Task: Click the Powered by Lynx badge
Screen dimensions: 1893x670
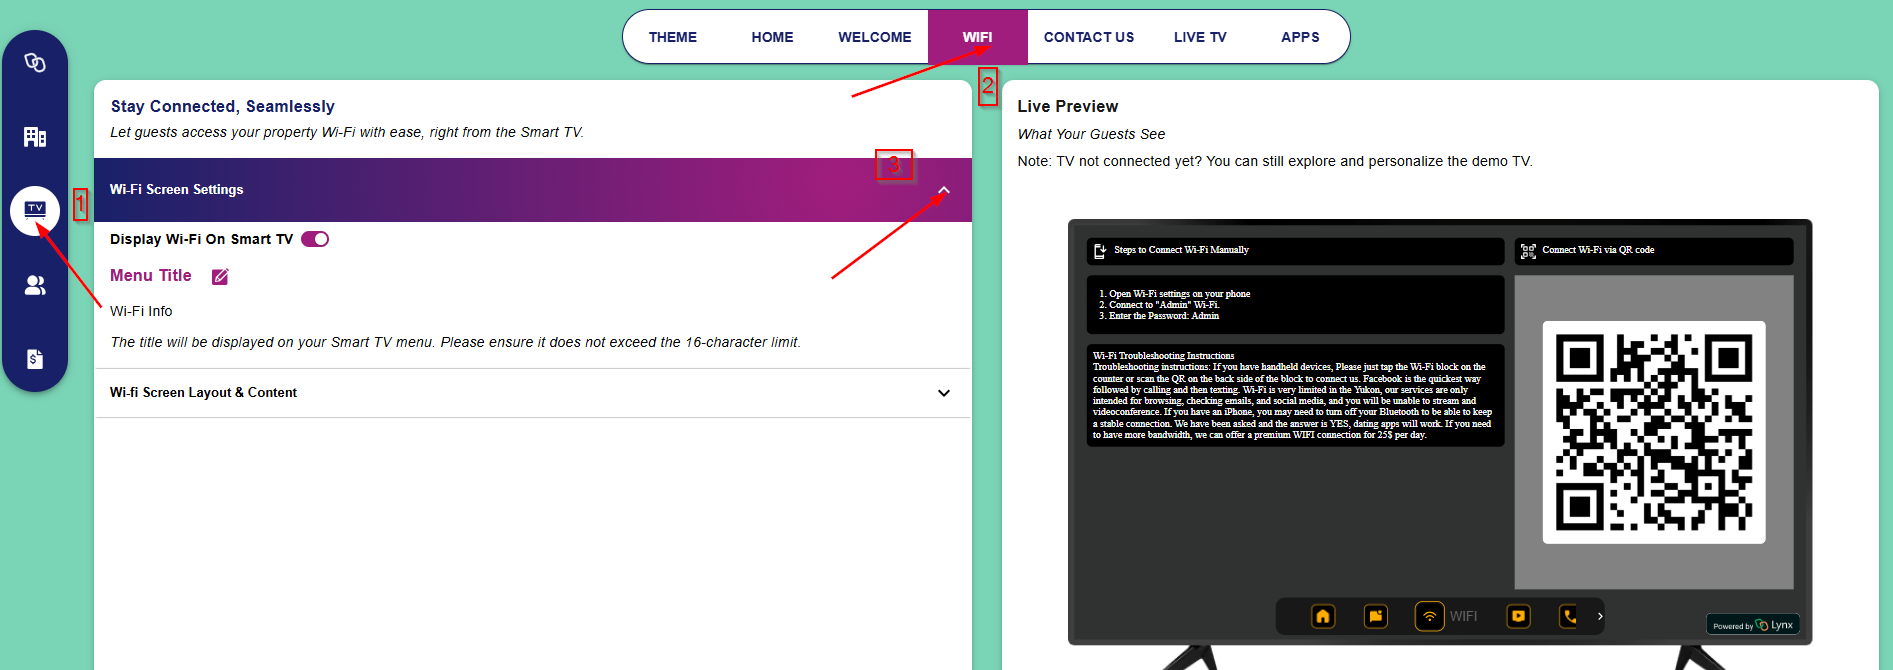Action: point(1753,625)
